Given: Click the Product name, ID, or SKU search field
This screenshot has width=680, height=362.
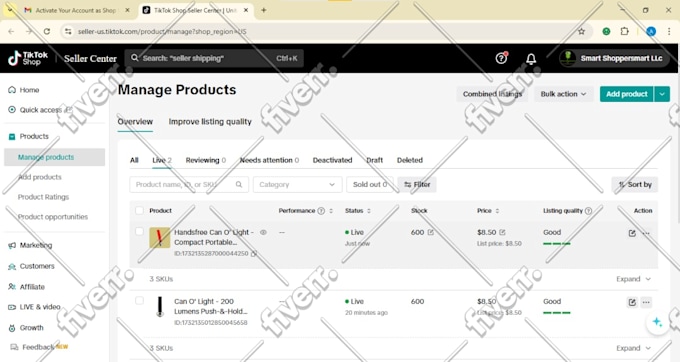Looking at the screenshot, I should point(189,185).
